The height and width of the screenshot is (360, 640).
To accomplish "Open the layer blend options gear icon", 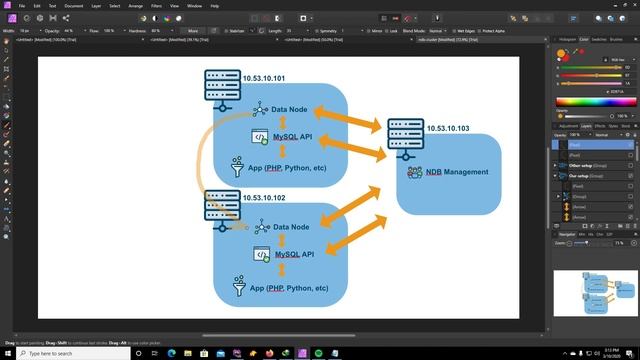I will (x=628, y=135).
